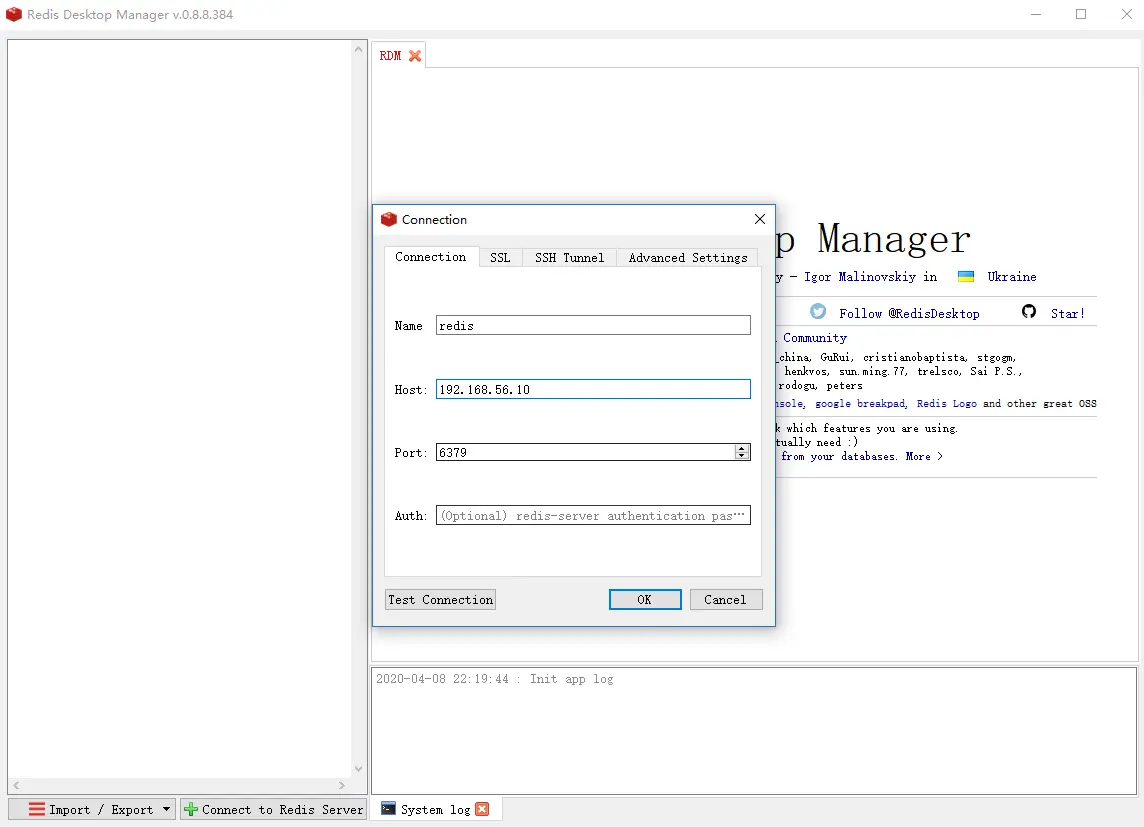This screenshot has height=827, width=1144.
Task: Click right arrow of horizontal scrollbar
Action: 341,785
